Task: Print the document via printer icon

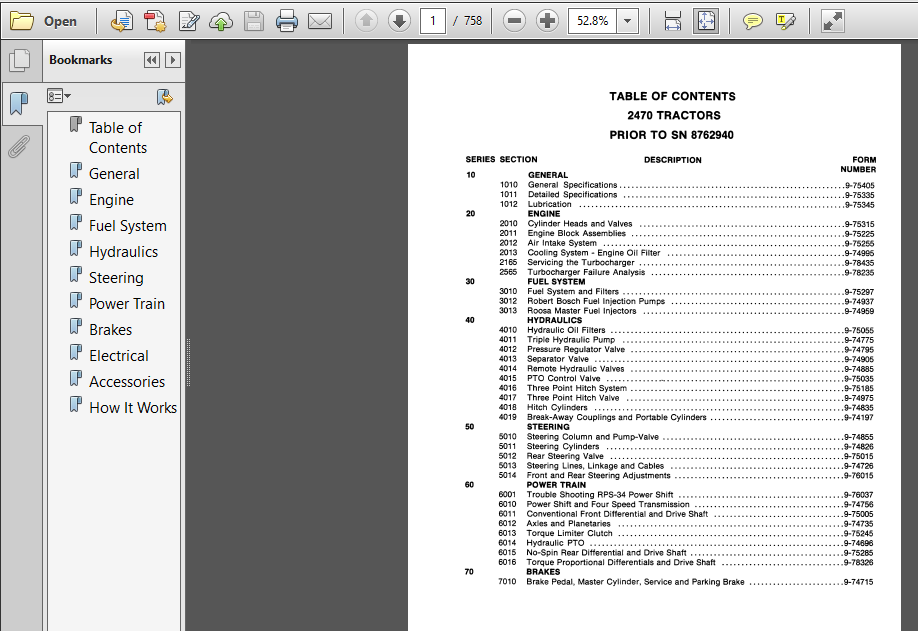Action: [x=287, y=21]
